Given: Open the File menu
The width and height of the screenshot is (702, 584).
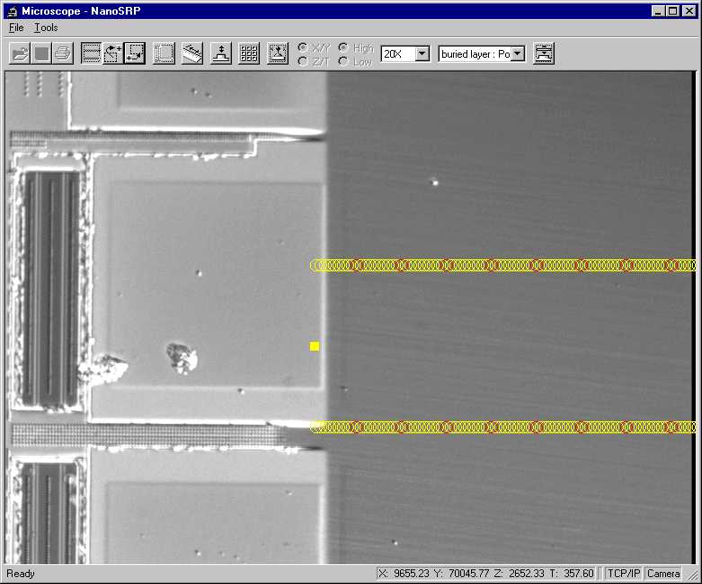Looking at the screenshot, I should (x=16, y=28).
